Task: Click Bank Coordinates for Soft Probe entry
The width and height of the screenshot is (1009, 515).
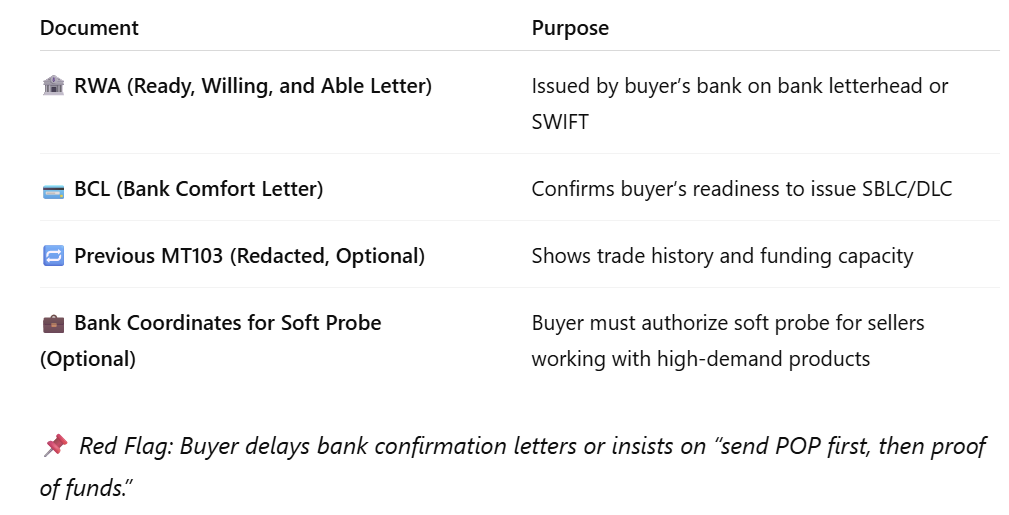Action: point(228,323)
